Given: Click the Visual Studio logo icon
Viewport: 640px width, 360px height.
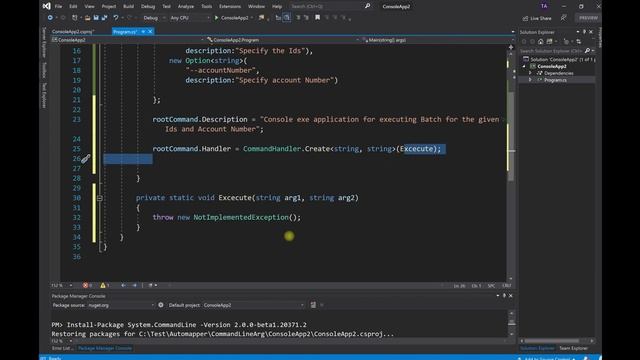Looking at the screenshot, I should [x=47, y=6].
